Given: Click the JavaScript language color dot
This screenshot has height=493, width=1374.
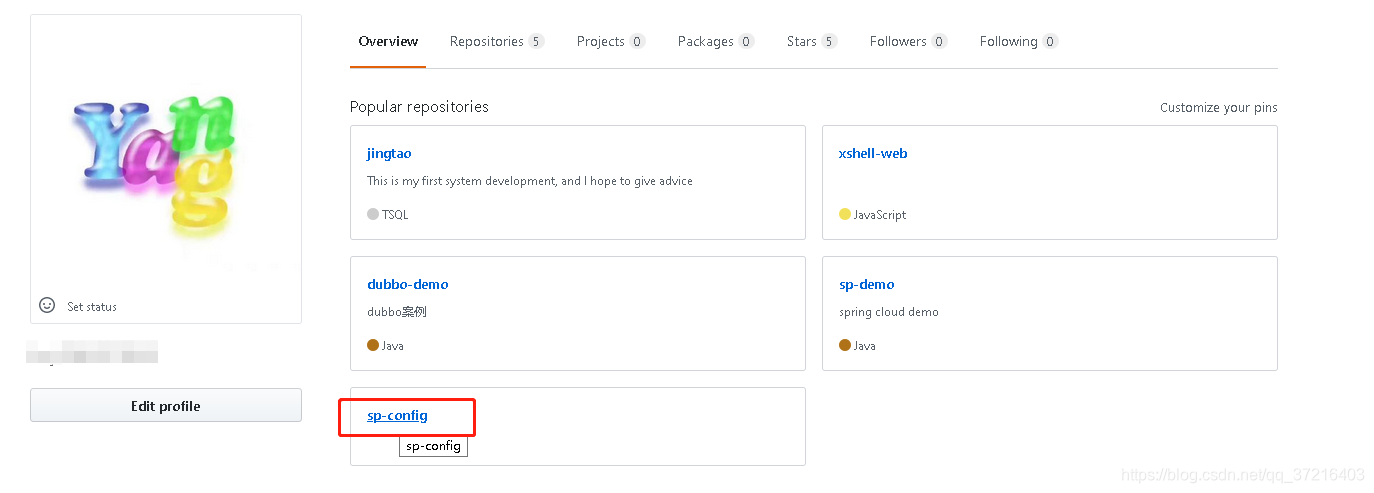Looking at the screenshot, I should click(x=845, y=214).
